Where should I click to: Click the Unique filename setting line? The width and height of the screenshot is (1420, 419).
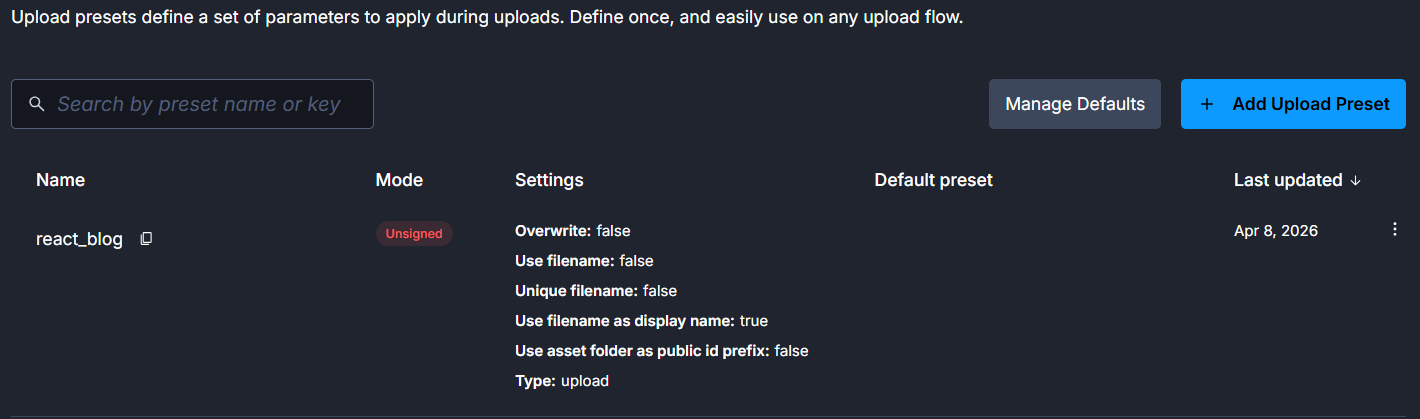[x=595, y=291]
